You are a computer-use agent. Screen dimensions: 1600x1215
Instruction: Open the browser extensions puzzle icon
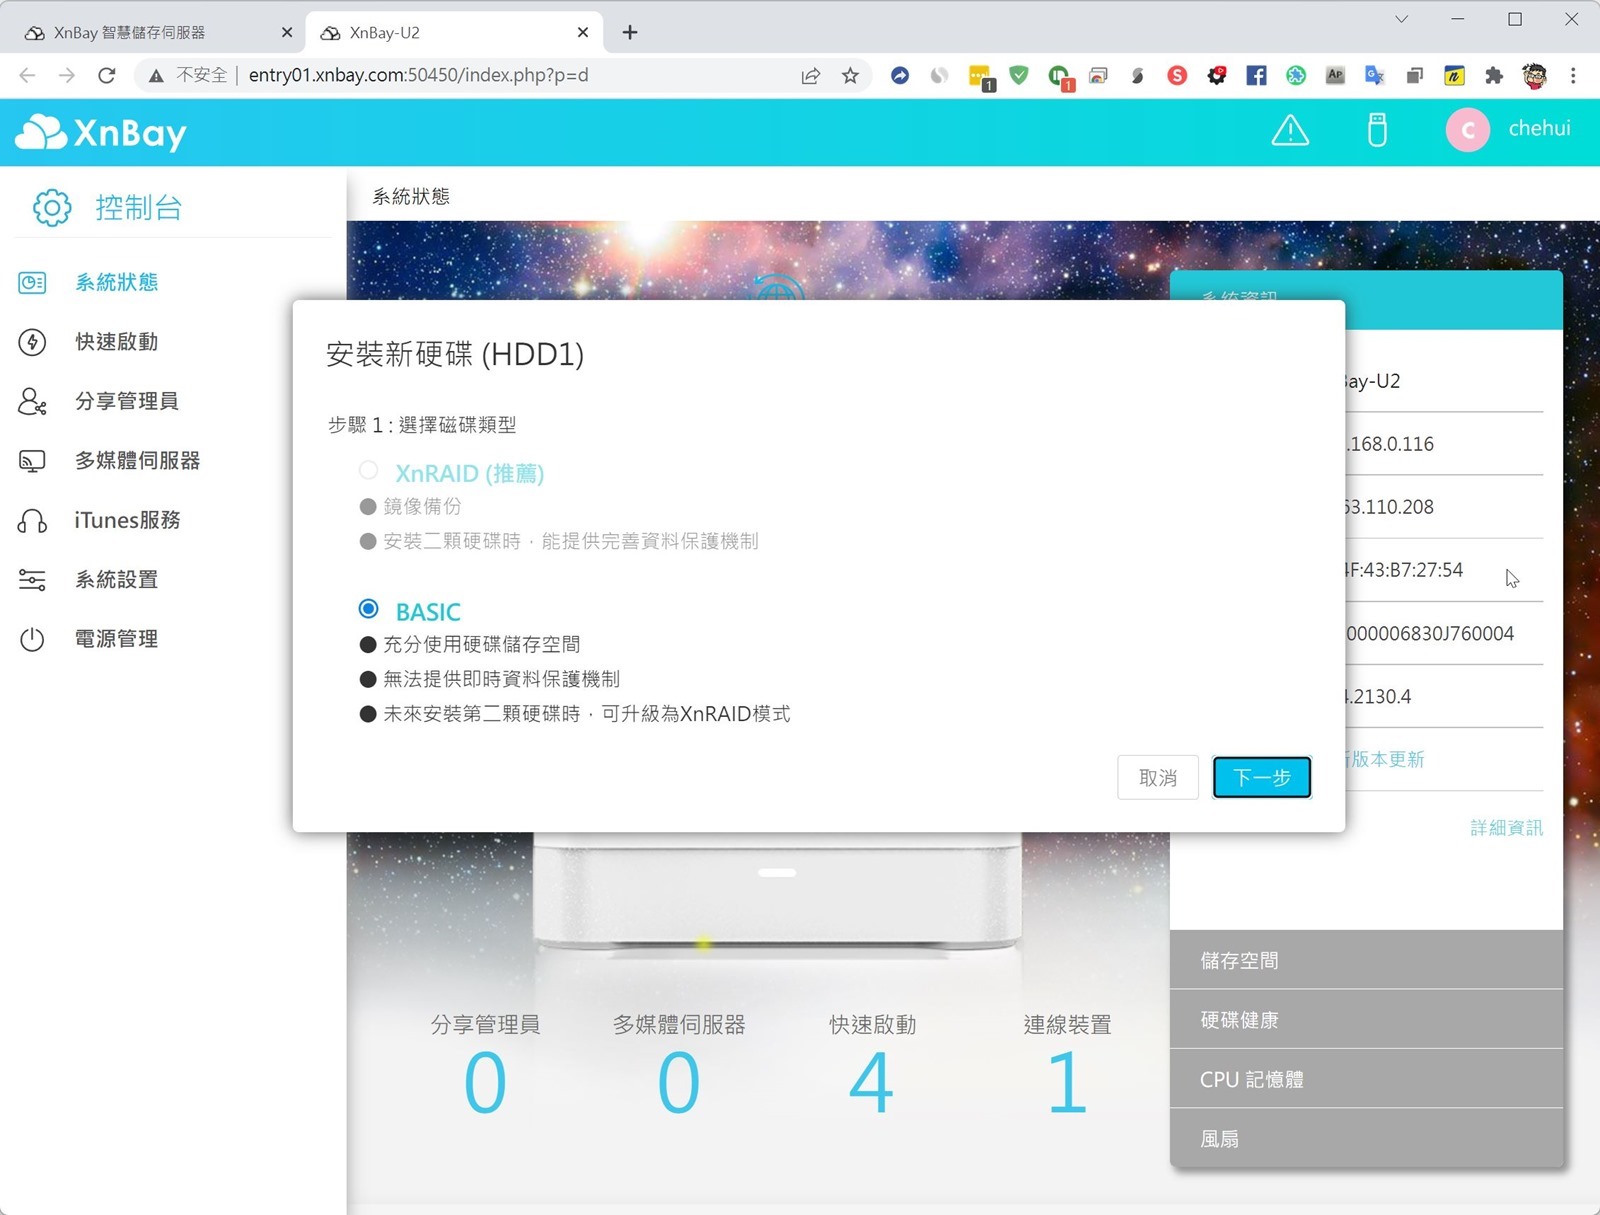[x=1494, y=75]
